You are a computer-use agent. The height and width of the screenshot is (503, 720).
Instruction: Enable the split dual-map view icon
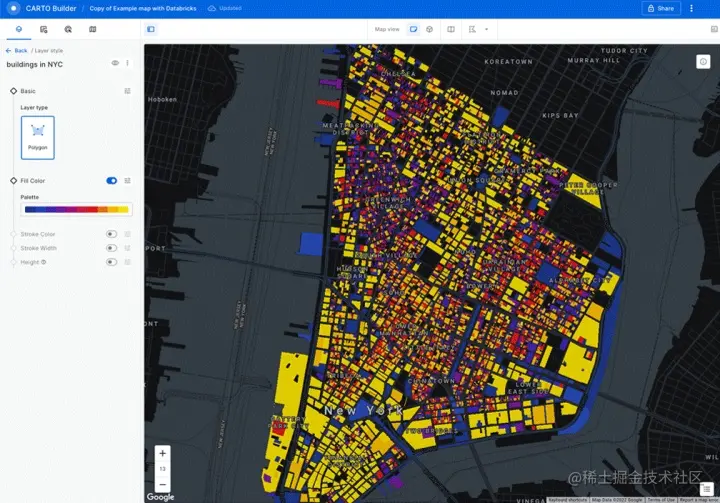pos(451,29)
